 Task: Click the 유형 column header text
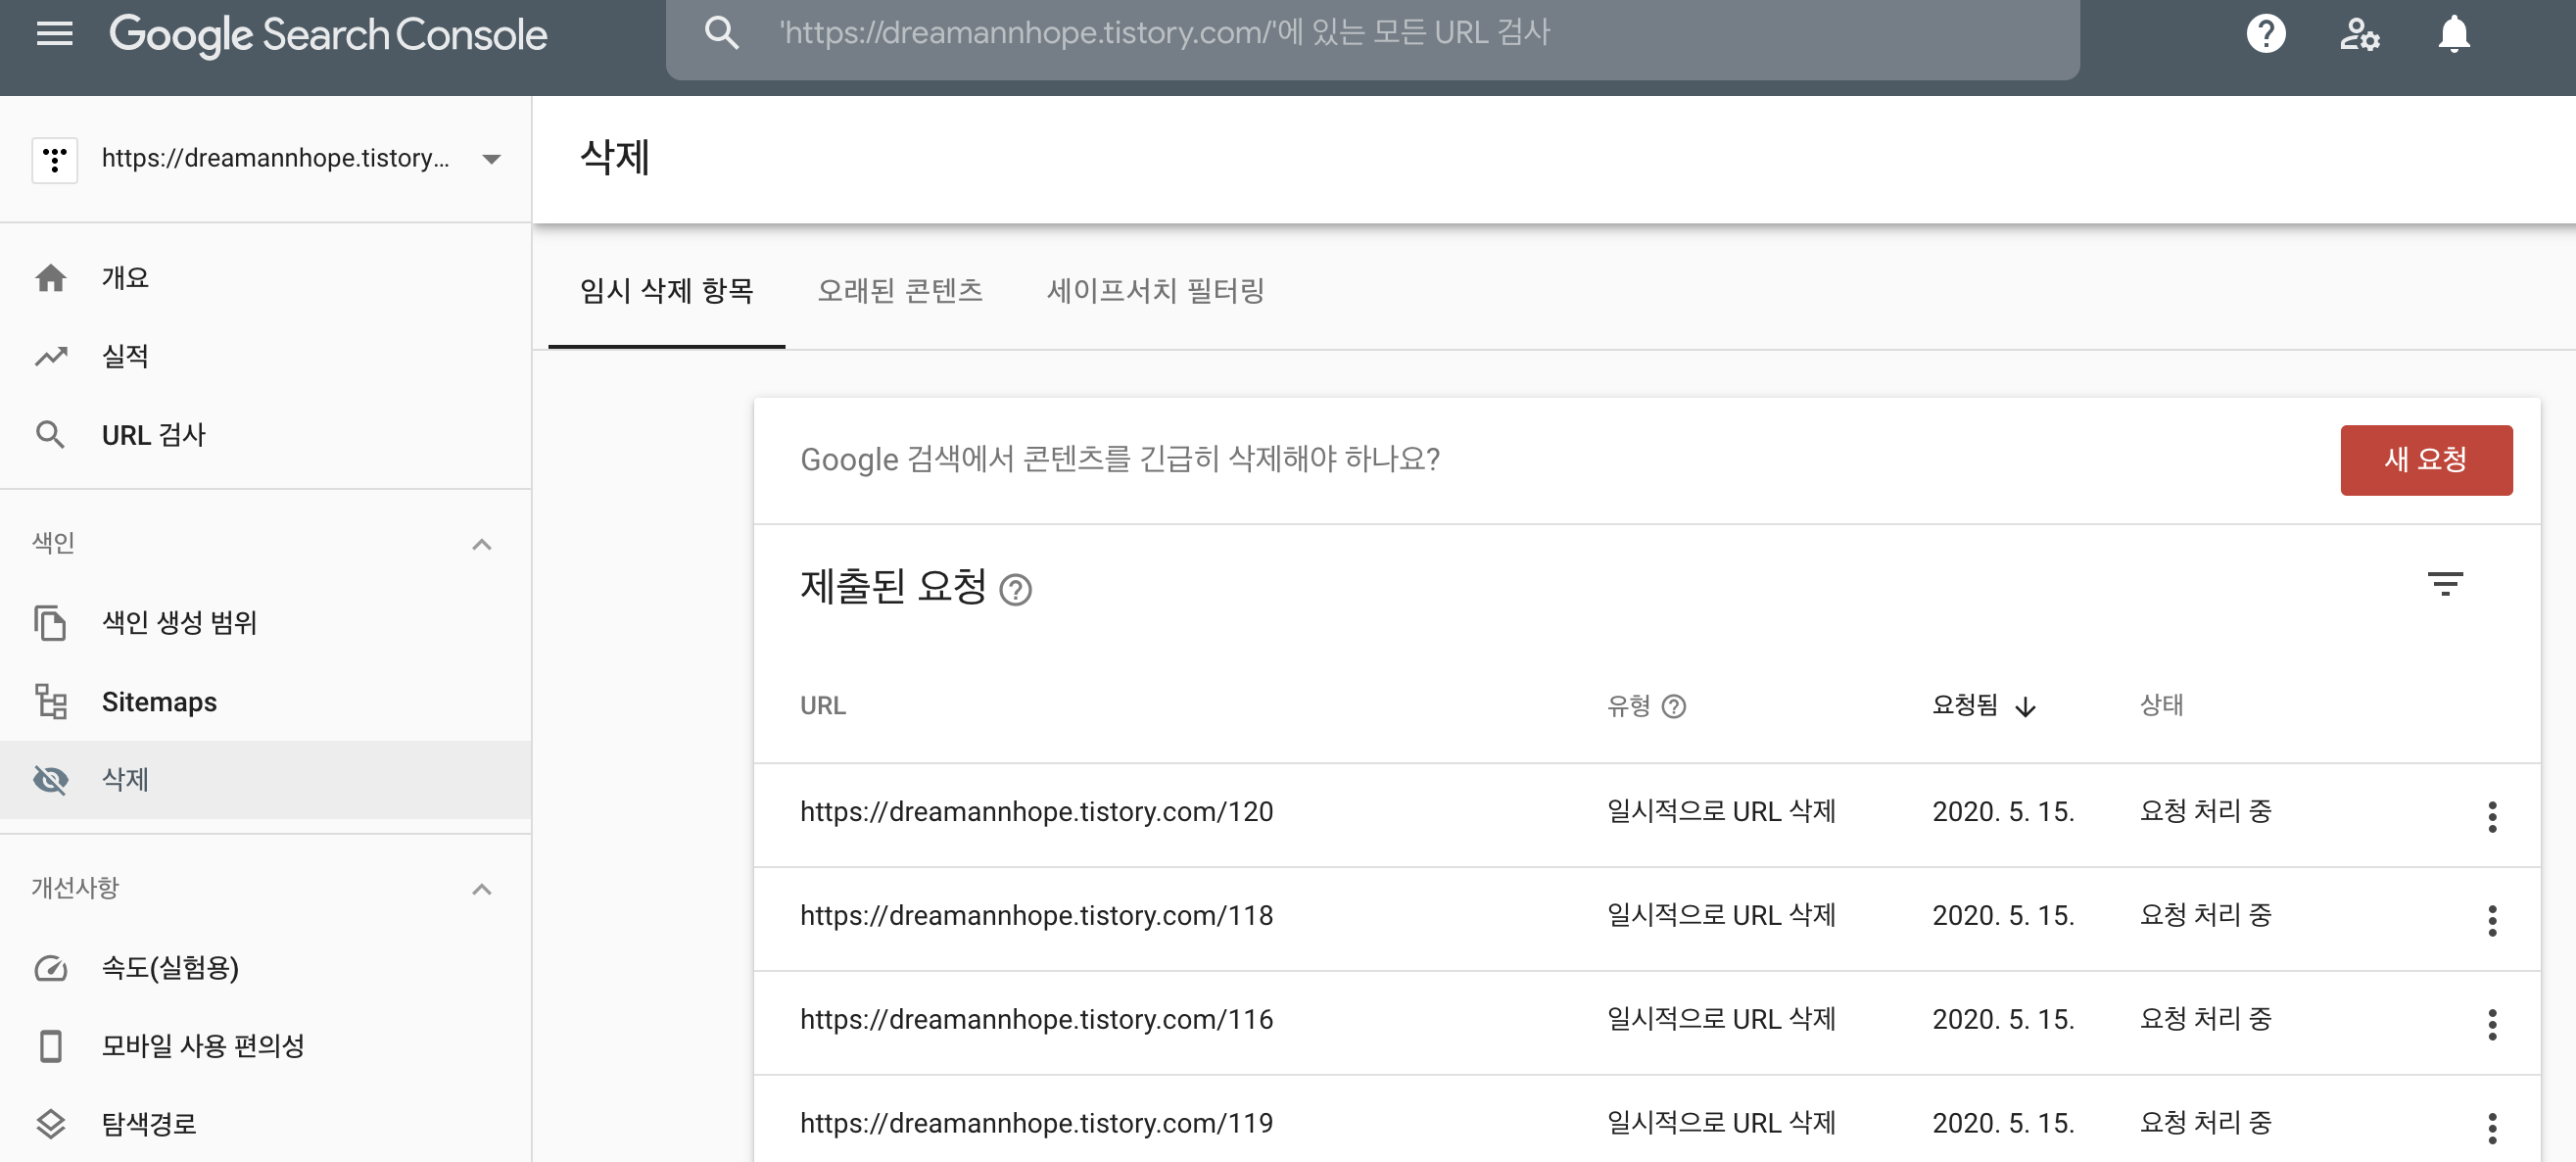coord(1627,705)
